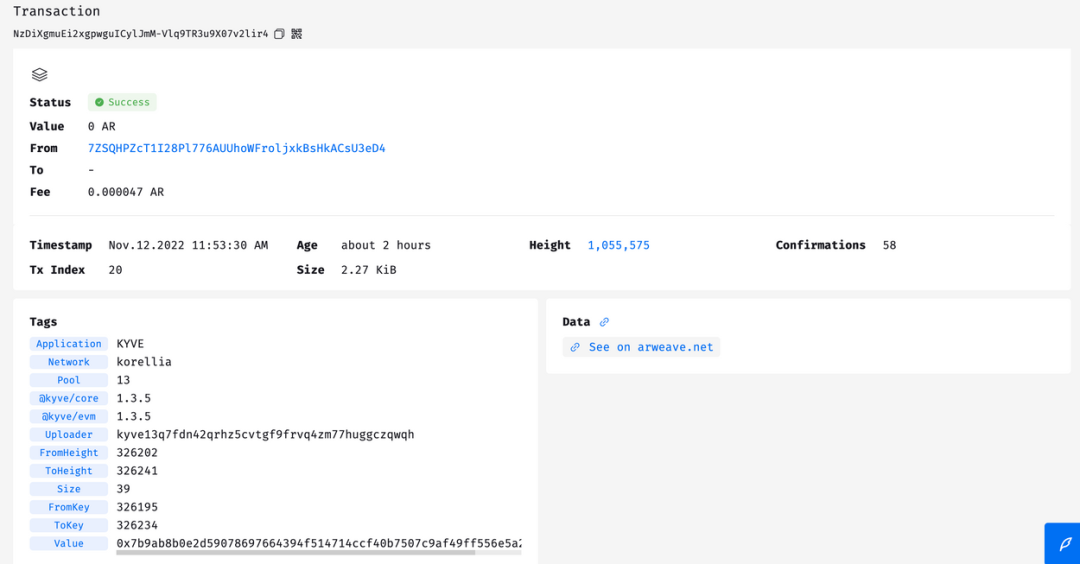Click the Pool tag label
The image size is (1080, 564).
pos(69,380)
